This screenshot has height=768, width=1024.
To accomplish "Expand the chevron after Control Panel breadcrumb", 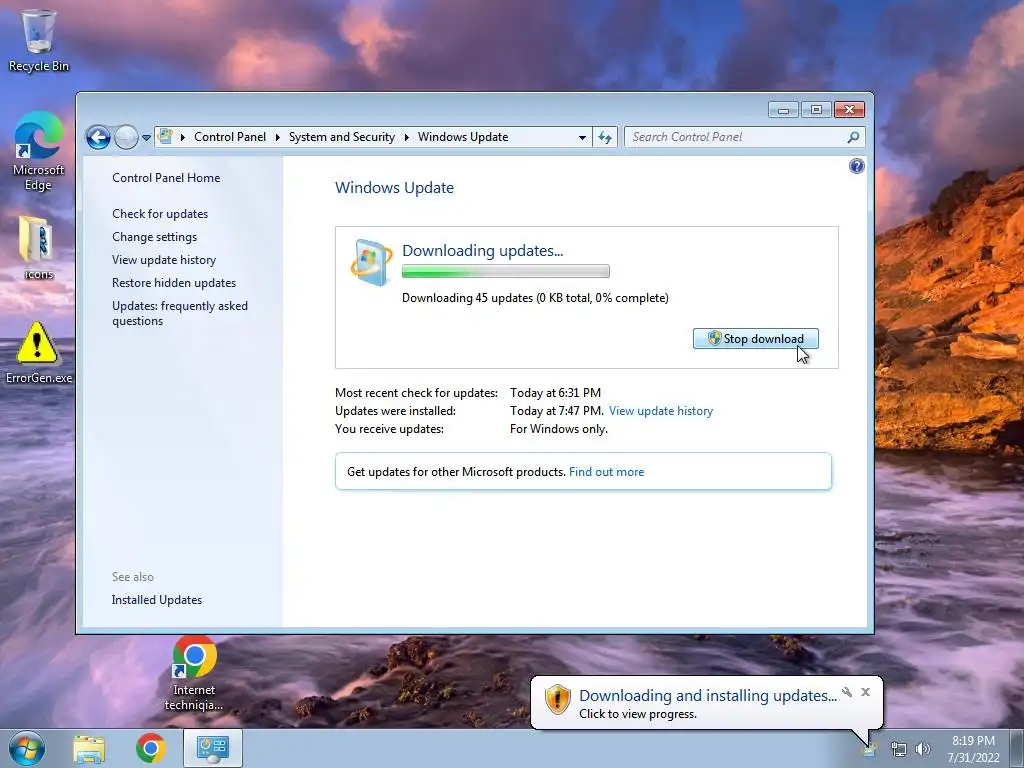I will [x=278, y=137].
